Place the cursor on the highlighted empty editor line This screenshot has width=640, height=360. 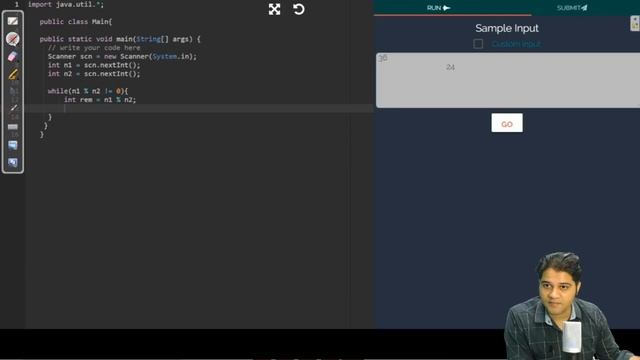pyautogui.click(x=199, y=108)
